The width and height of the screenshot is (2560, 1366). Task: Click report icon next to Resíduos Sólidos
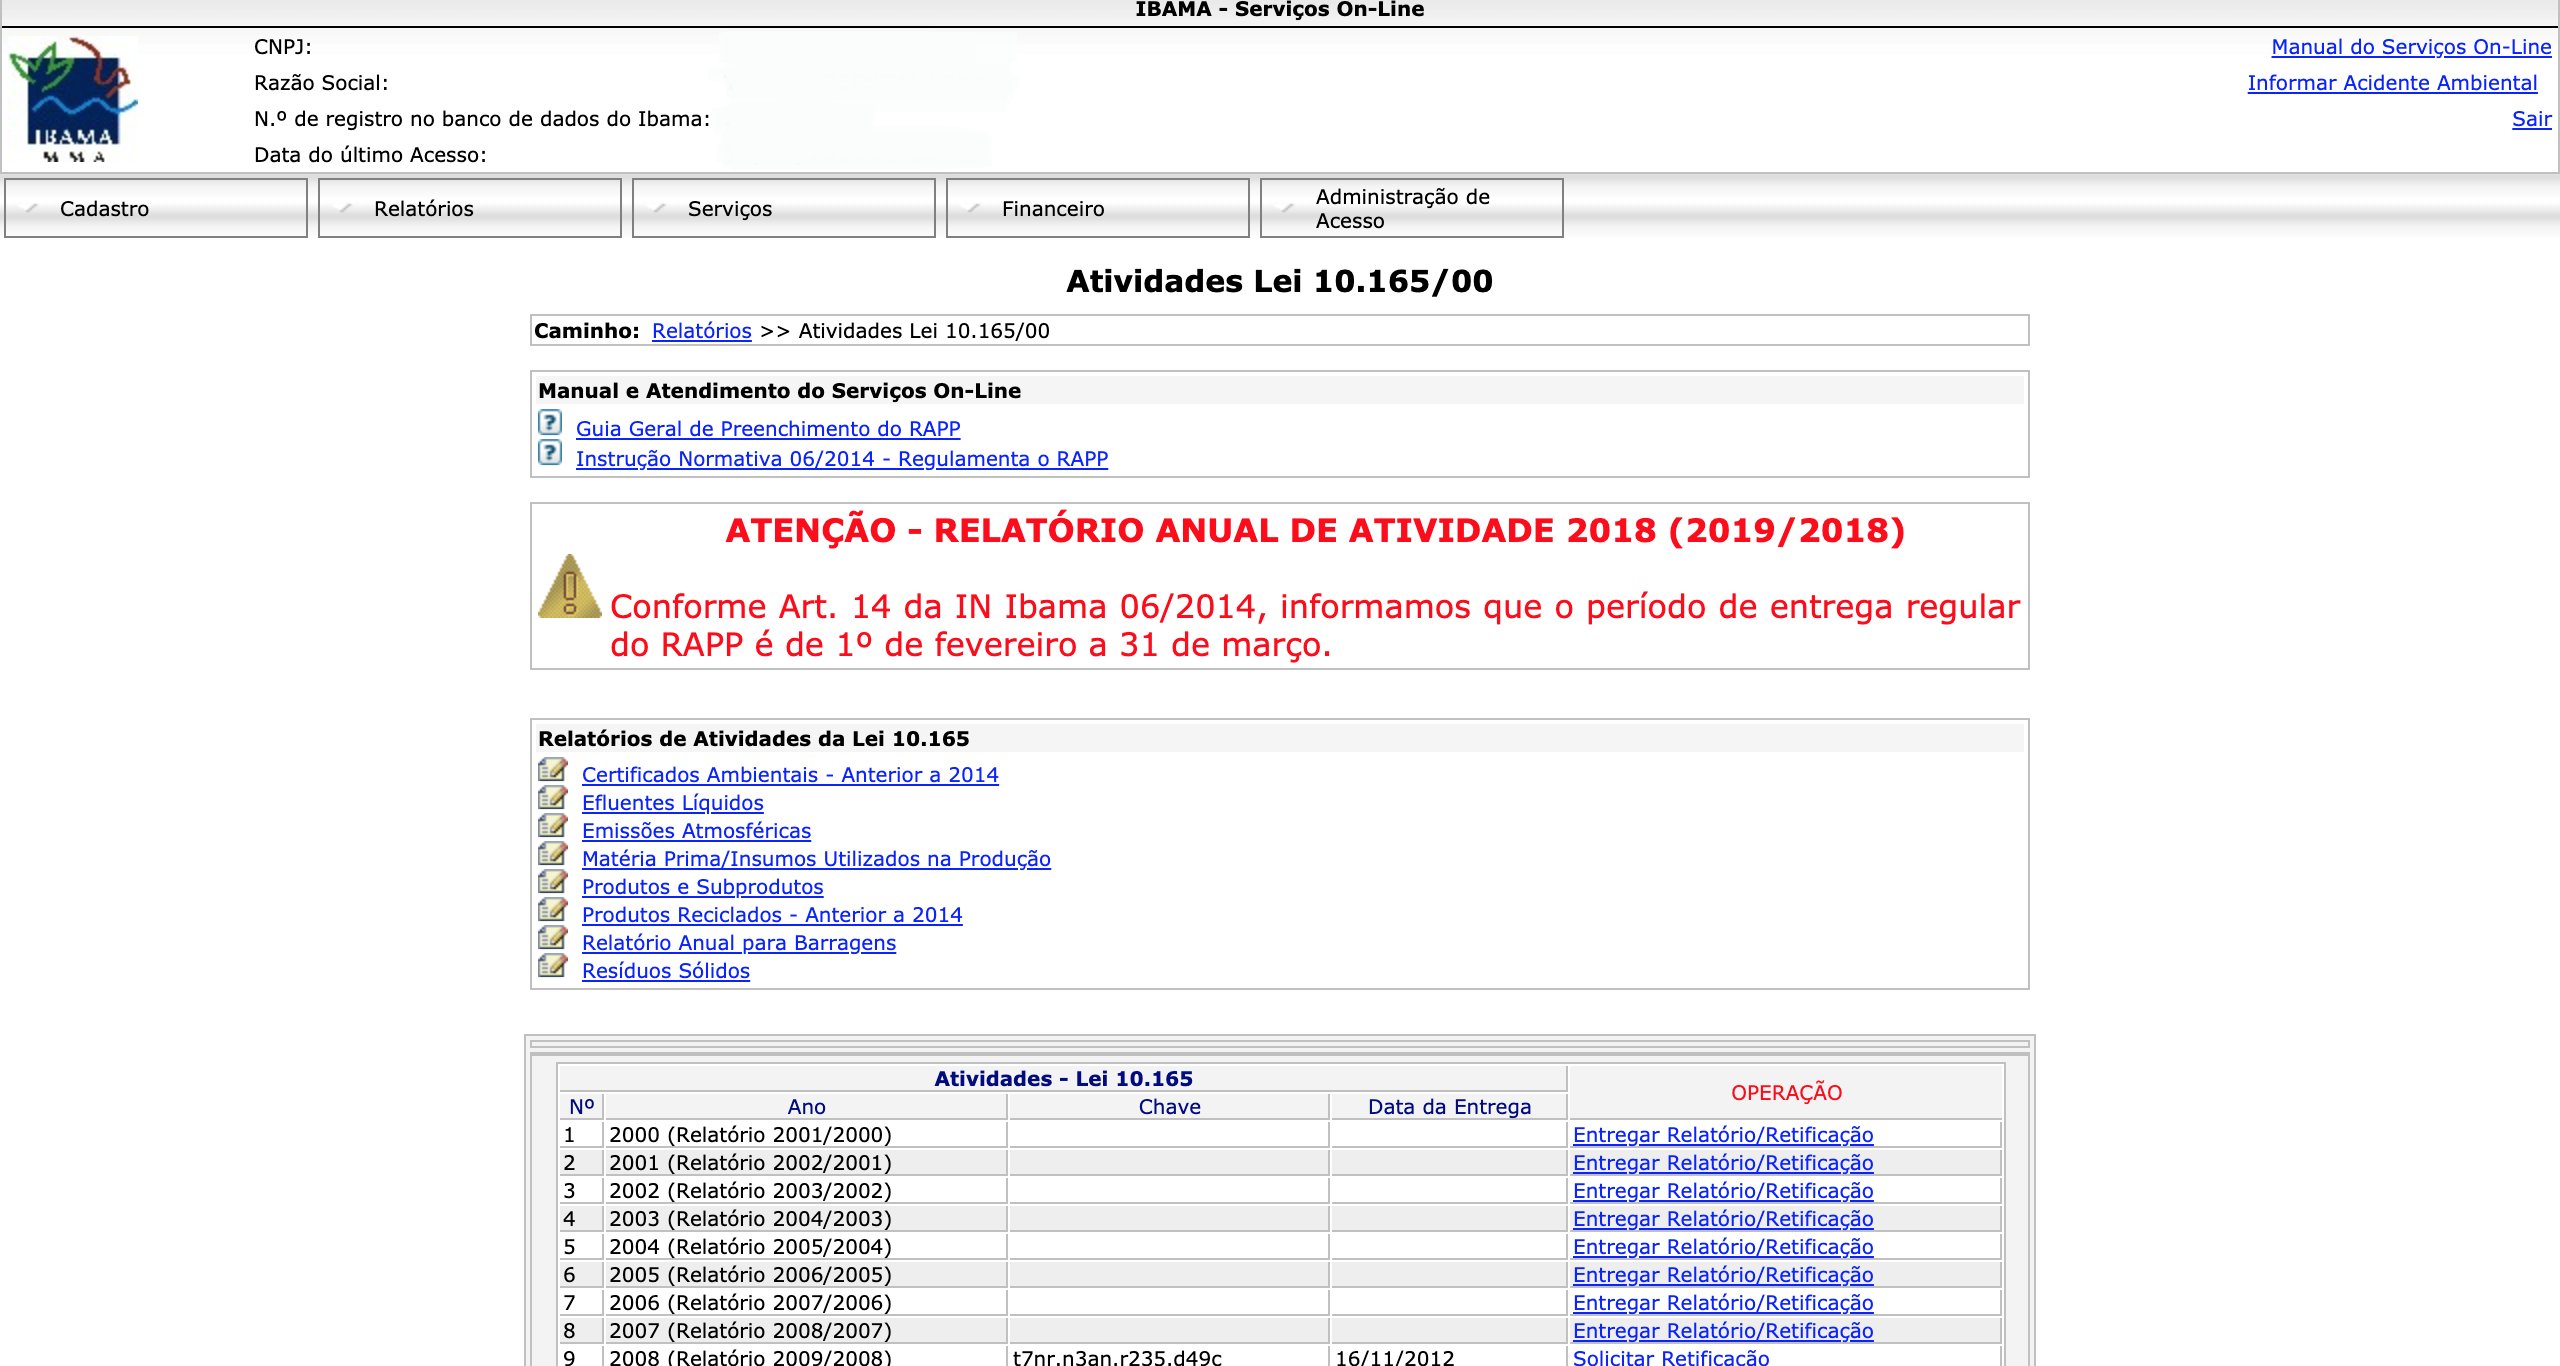pyautogui.click(x=553, y=966)
